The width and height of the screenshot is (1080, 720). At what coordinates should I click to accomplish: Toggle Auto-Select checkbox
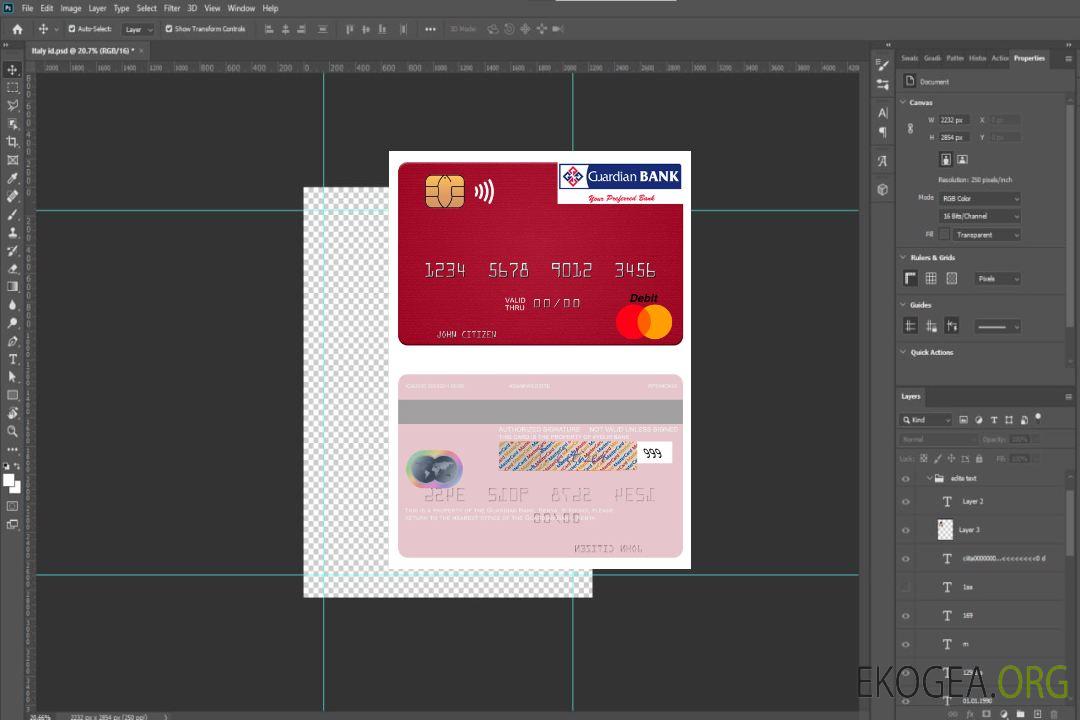[x=72, y=29]
